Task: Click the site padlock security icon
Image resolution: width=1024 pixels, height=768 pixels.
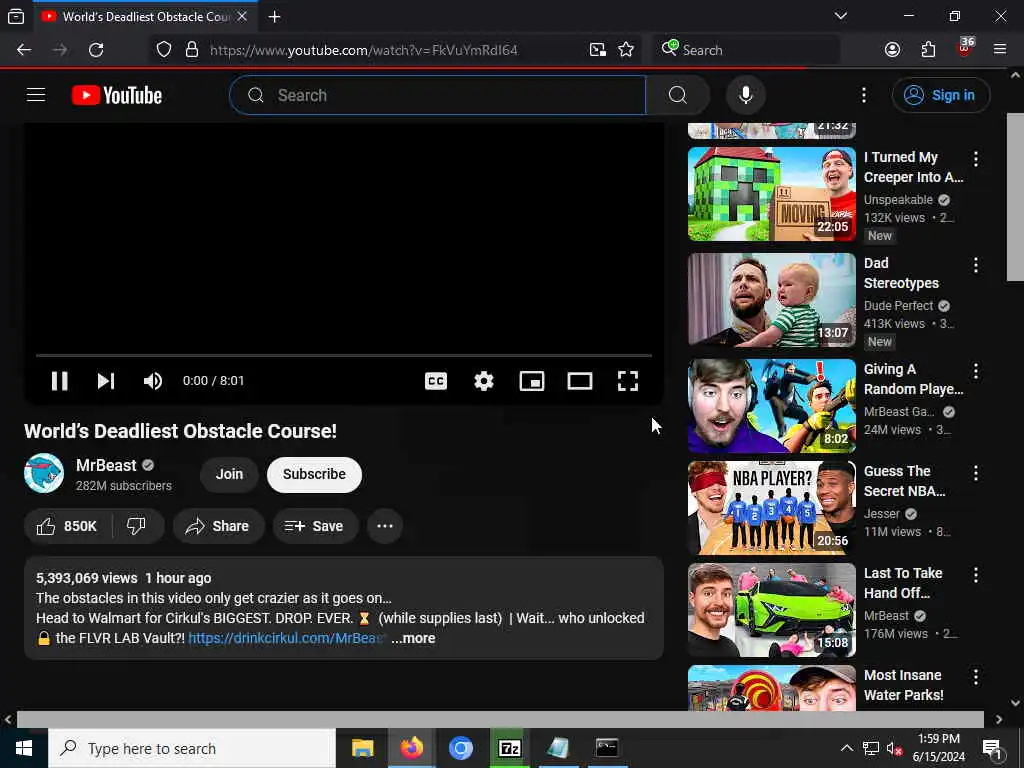Action: [x=192, y=50]
